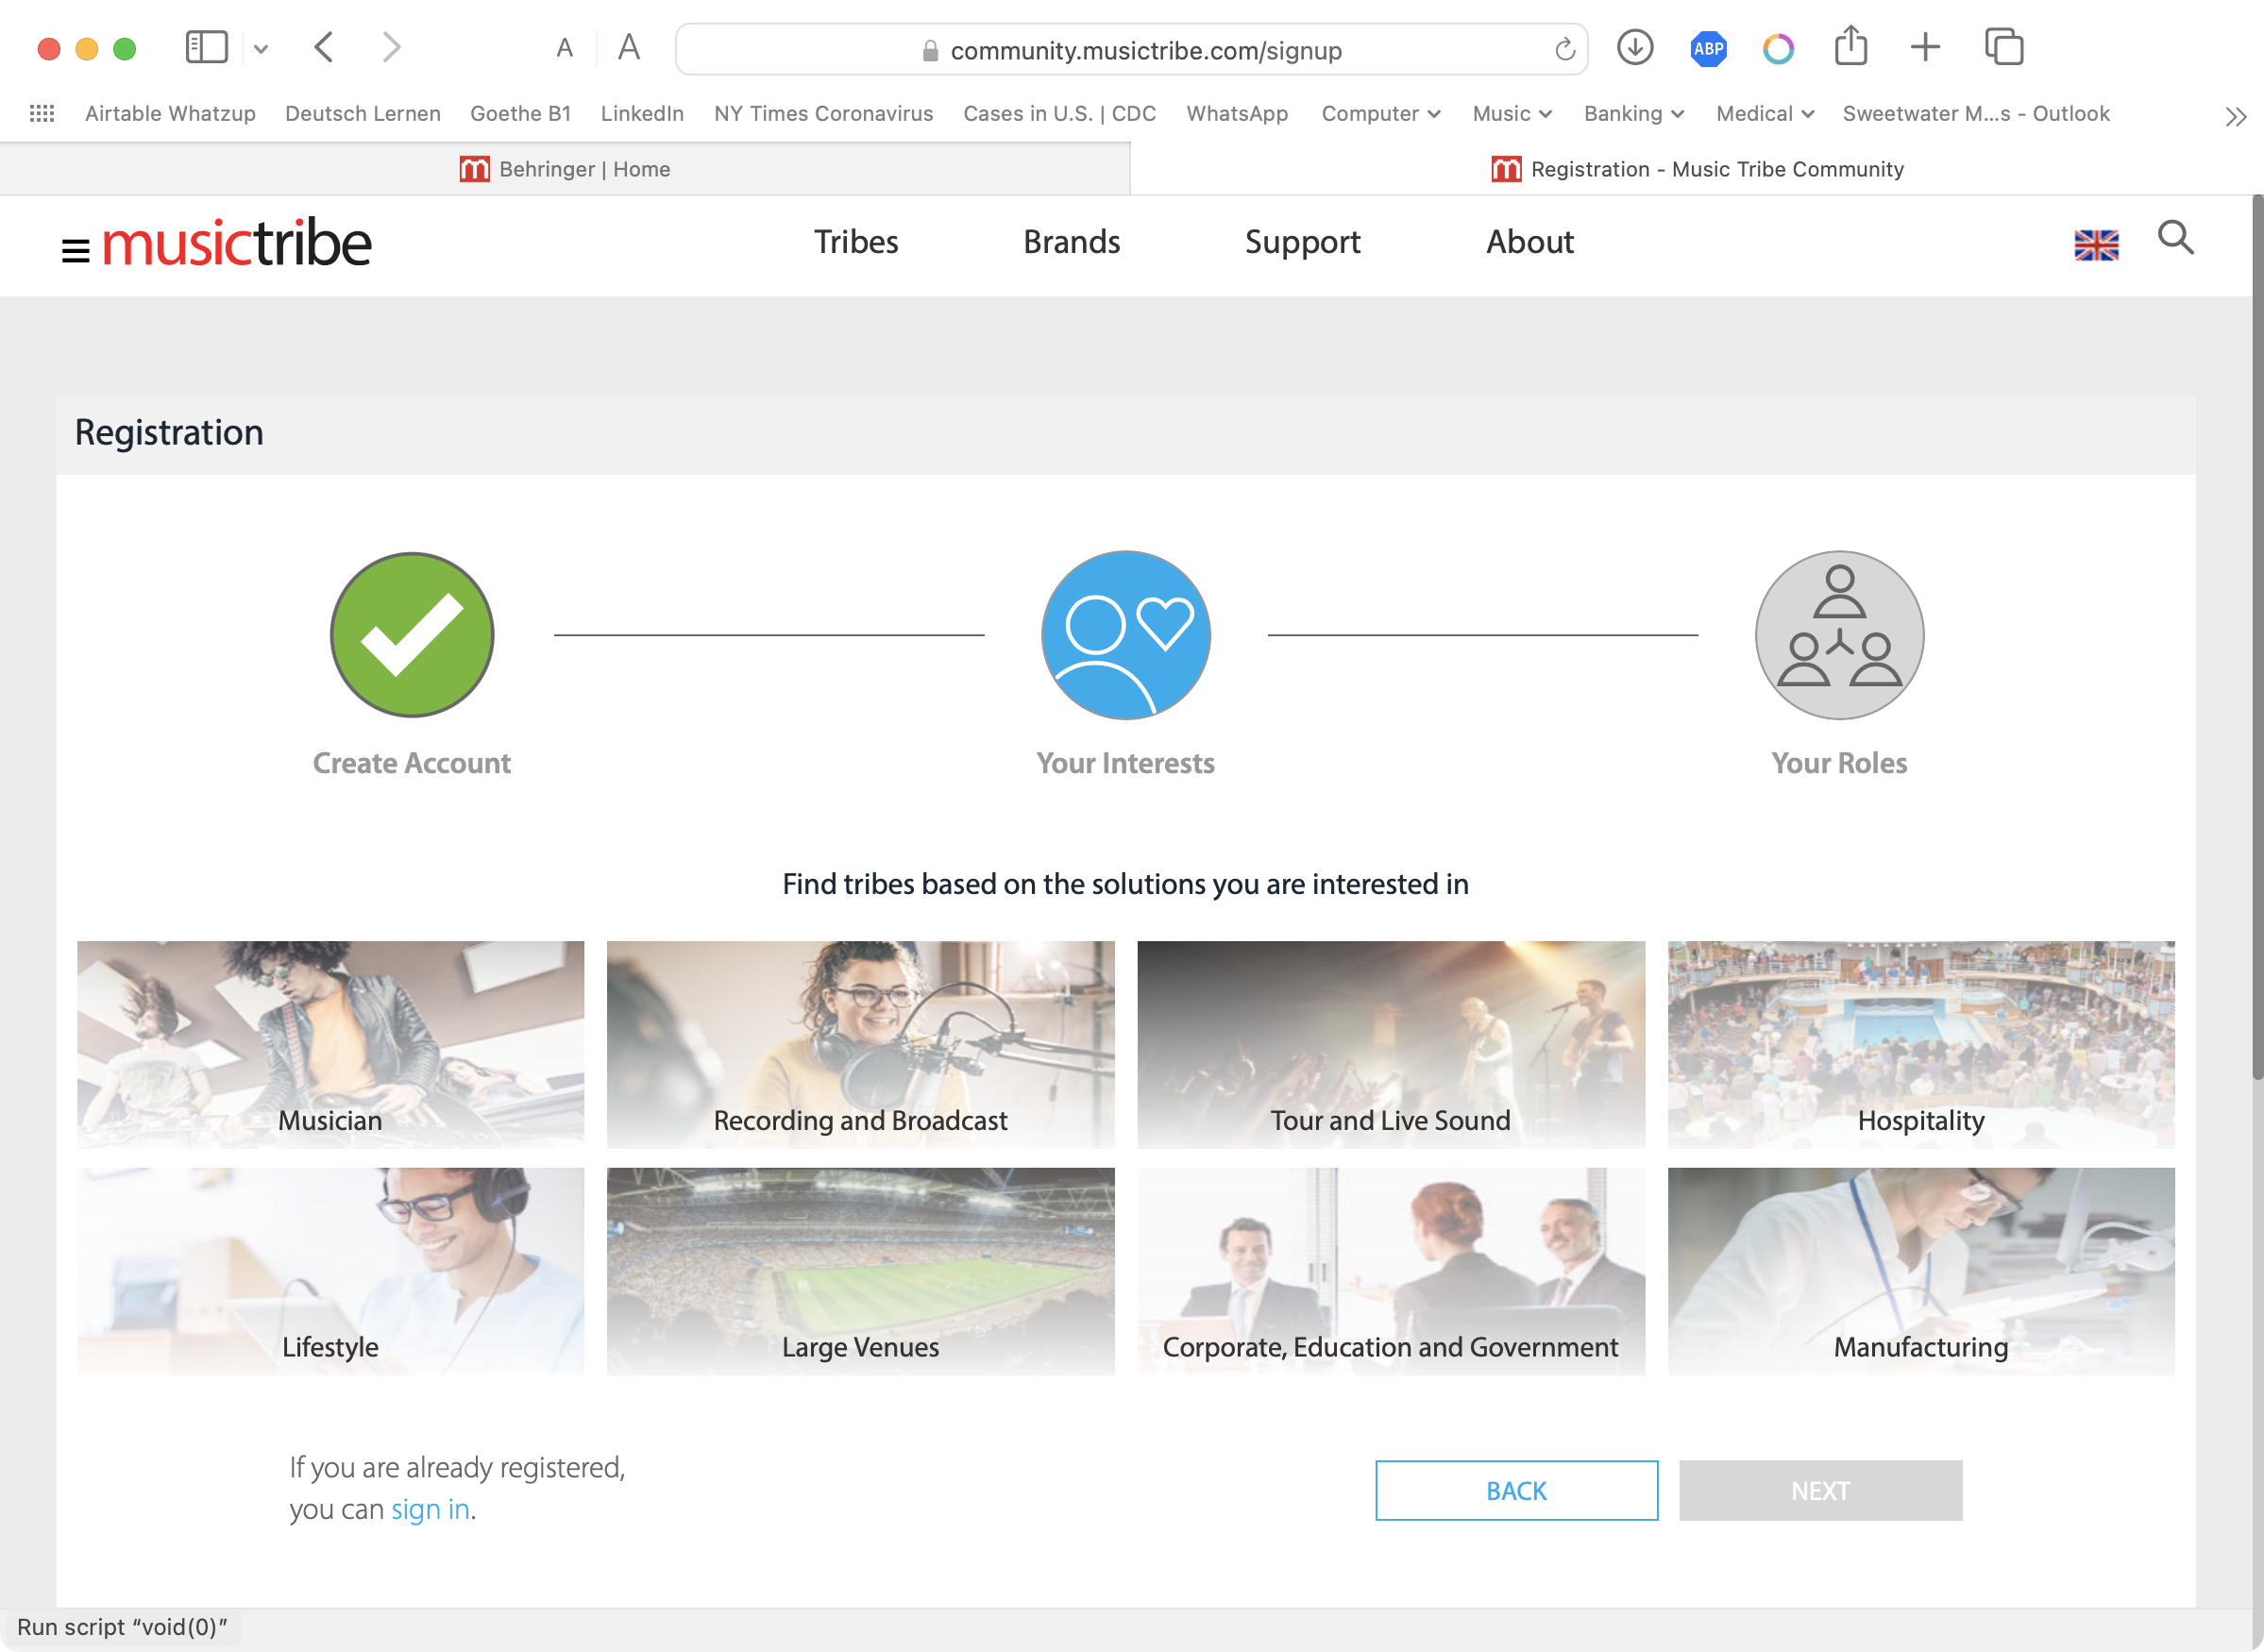The image size is (2264, 1652).
Task: Click the Your Roles step icon
Action: [1838, 635]
